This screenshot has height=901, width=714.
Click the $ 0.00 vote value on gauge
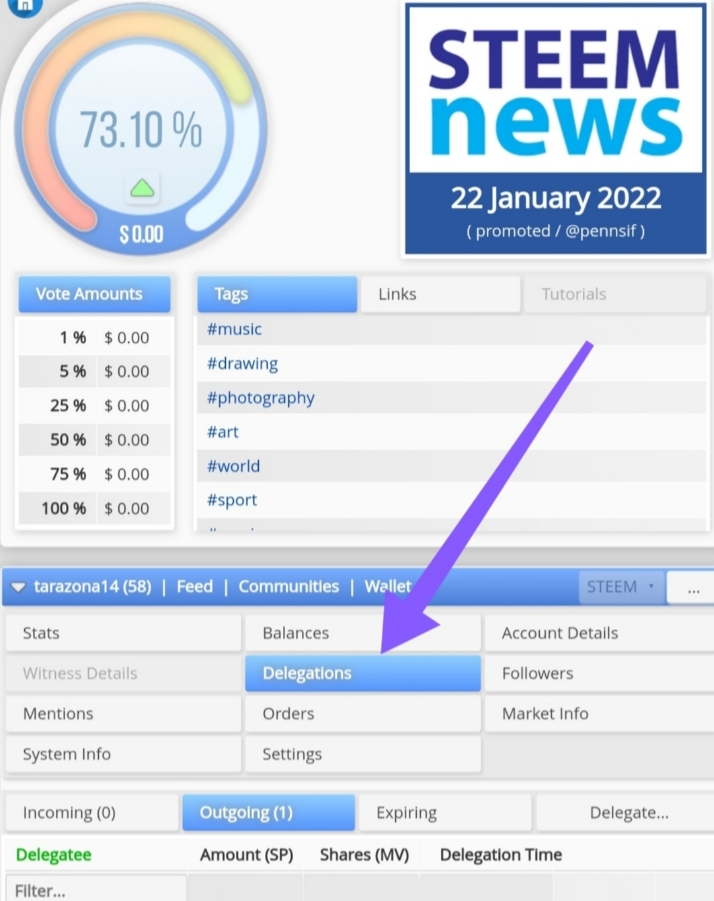coord(141,234)
